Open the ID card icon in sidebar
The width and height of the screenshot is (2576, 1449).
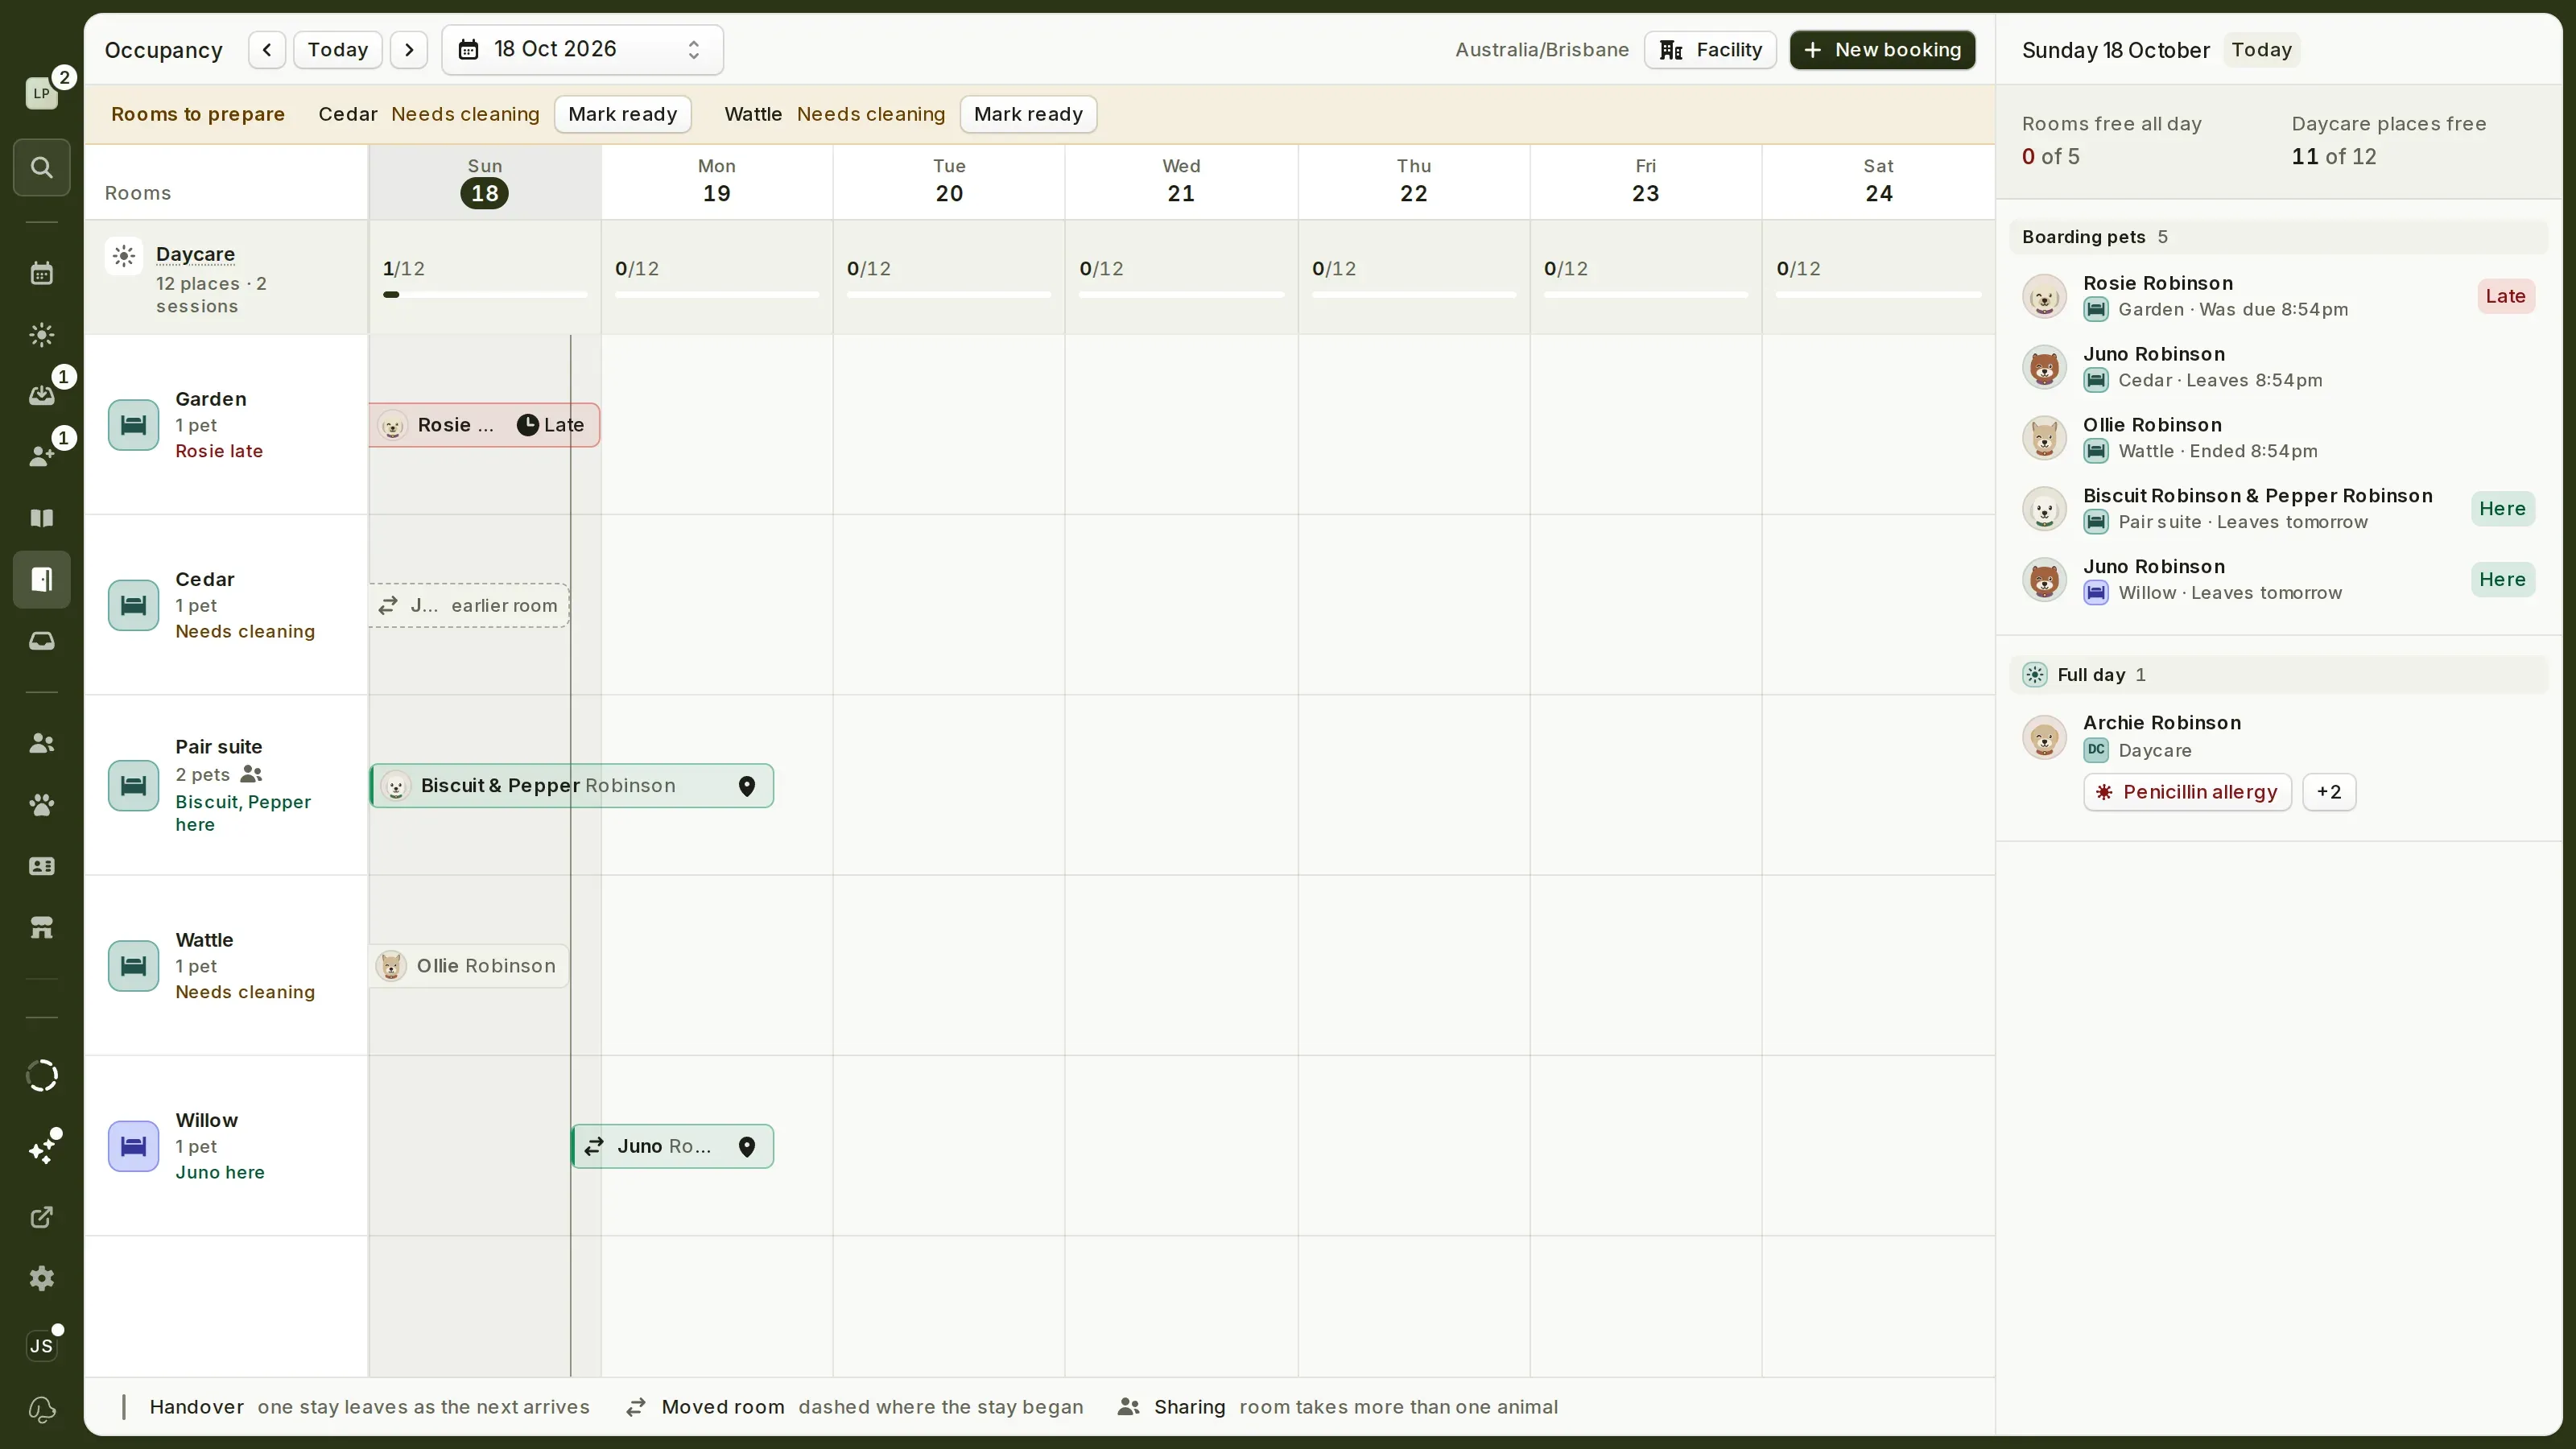[41, 866]
